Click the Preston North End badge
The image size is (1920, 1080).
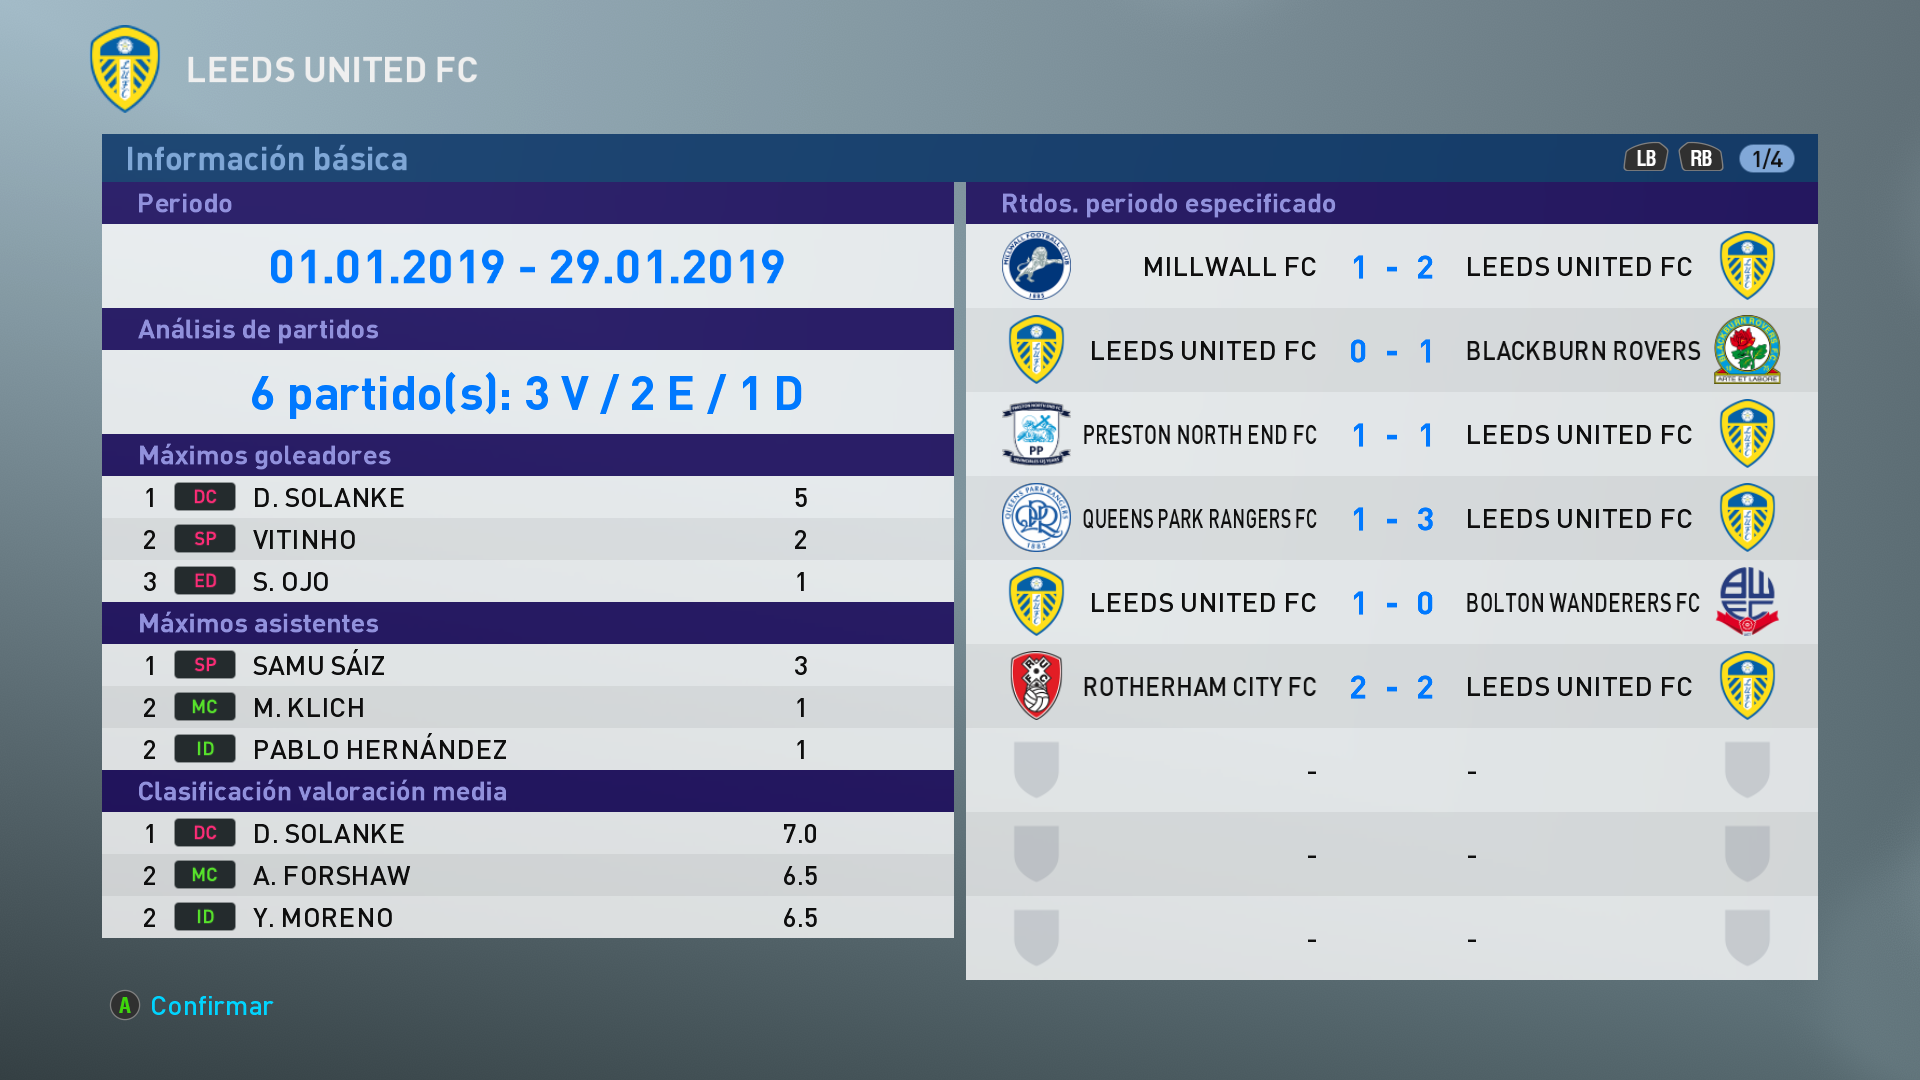(x=1036, y=434)
